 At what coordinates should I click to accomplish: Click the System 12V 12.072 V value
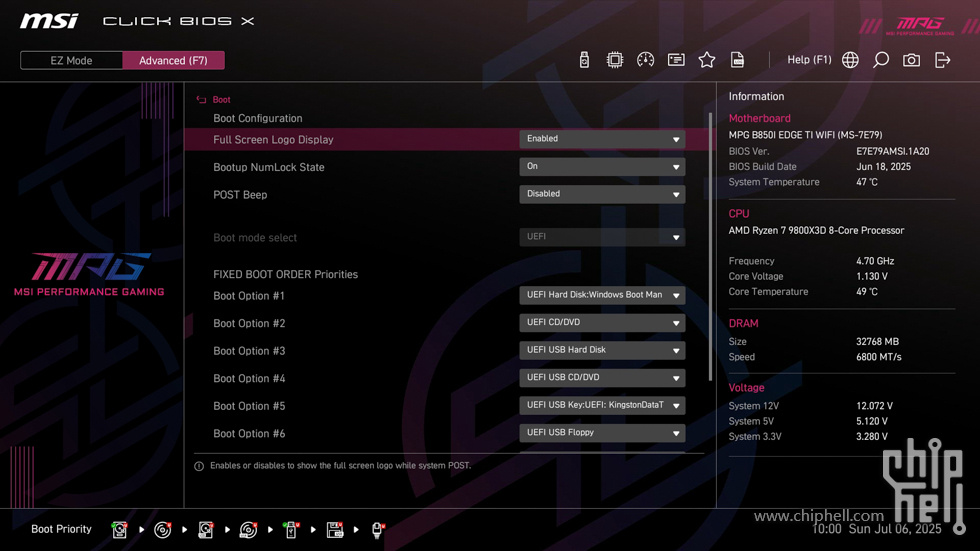tap(874, 406)
